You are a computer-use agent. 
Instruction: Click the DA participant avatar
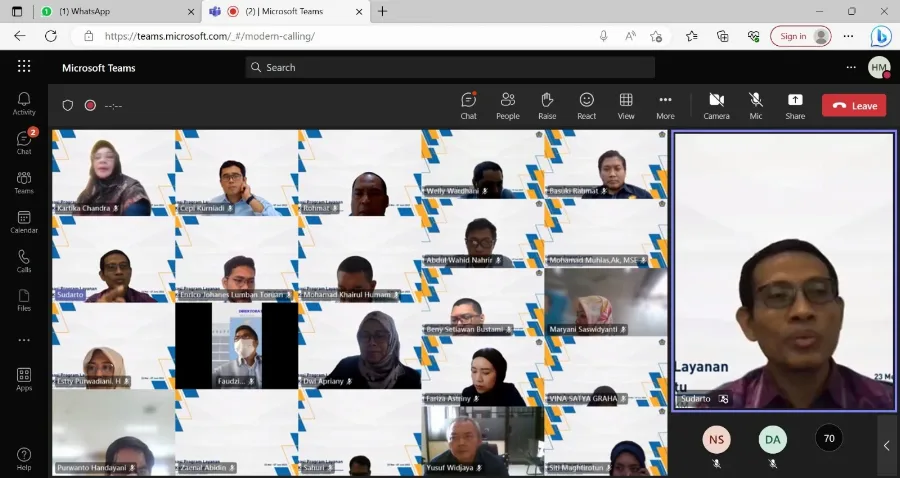[773, 440]
